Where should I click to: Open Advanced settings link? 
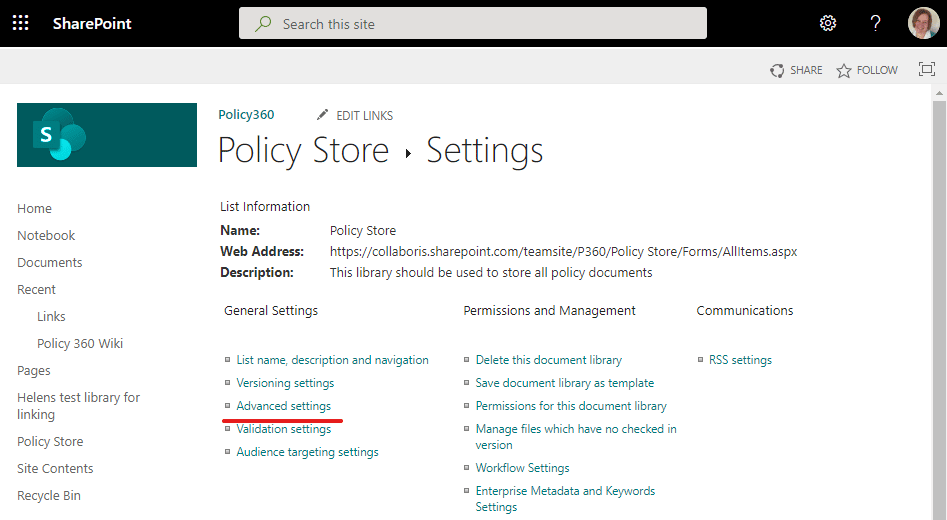(x=283, y=406)
